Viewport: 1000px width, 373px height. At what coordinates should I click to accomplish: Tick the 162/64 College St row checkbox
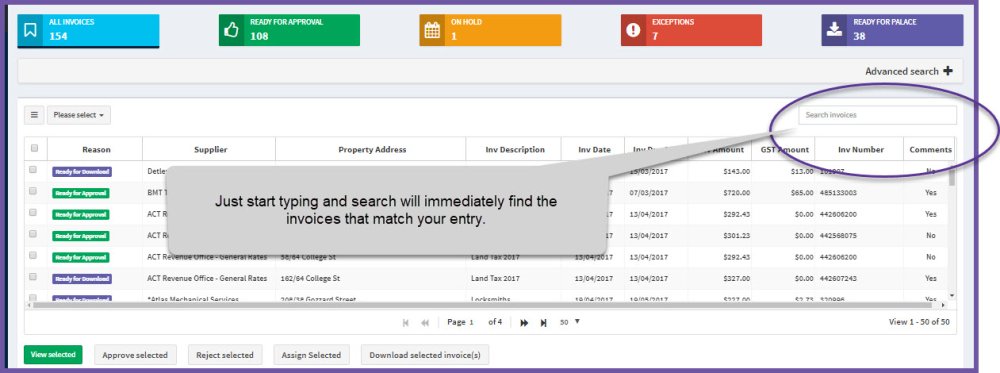tap(33, 277)
